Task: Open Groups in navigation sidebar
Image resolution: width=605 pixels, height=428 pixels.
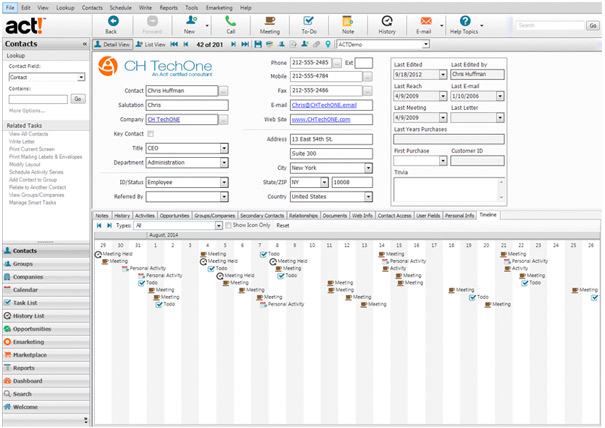Action: point(46,264)
